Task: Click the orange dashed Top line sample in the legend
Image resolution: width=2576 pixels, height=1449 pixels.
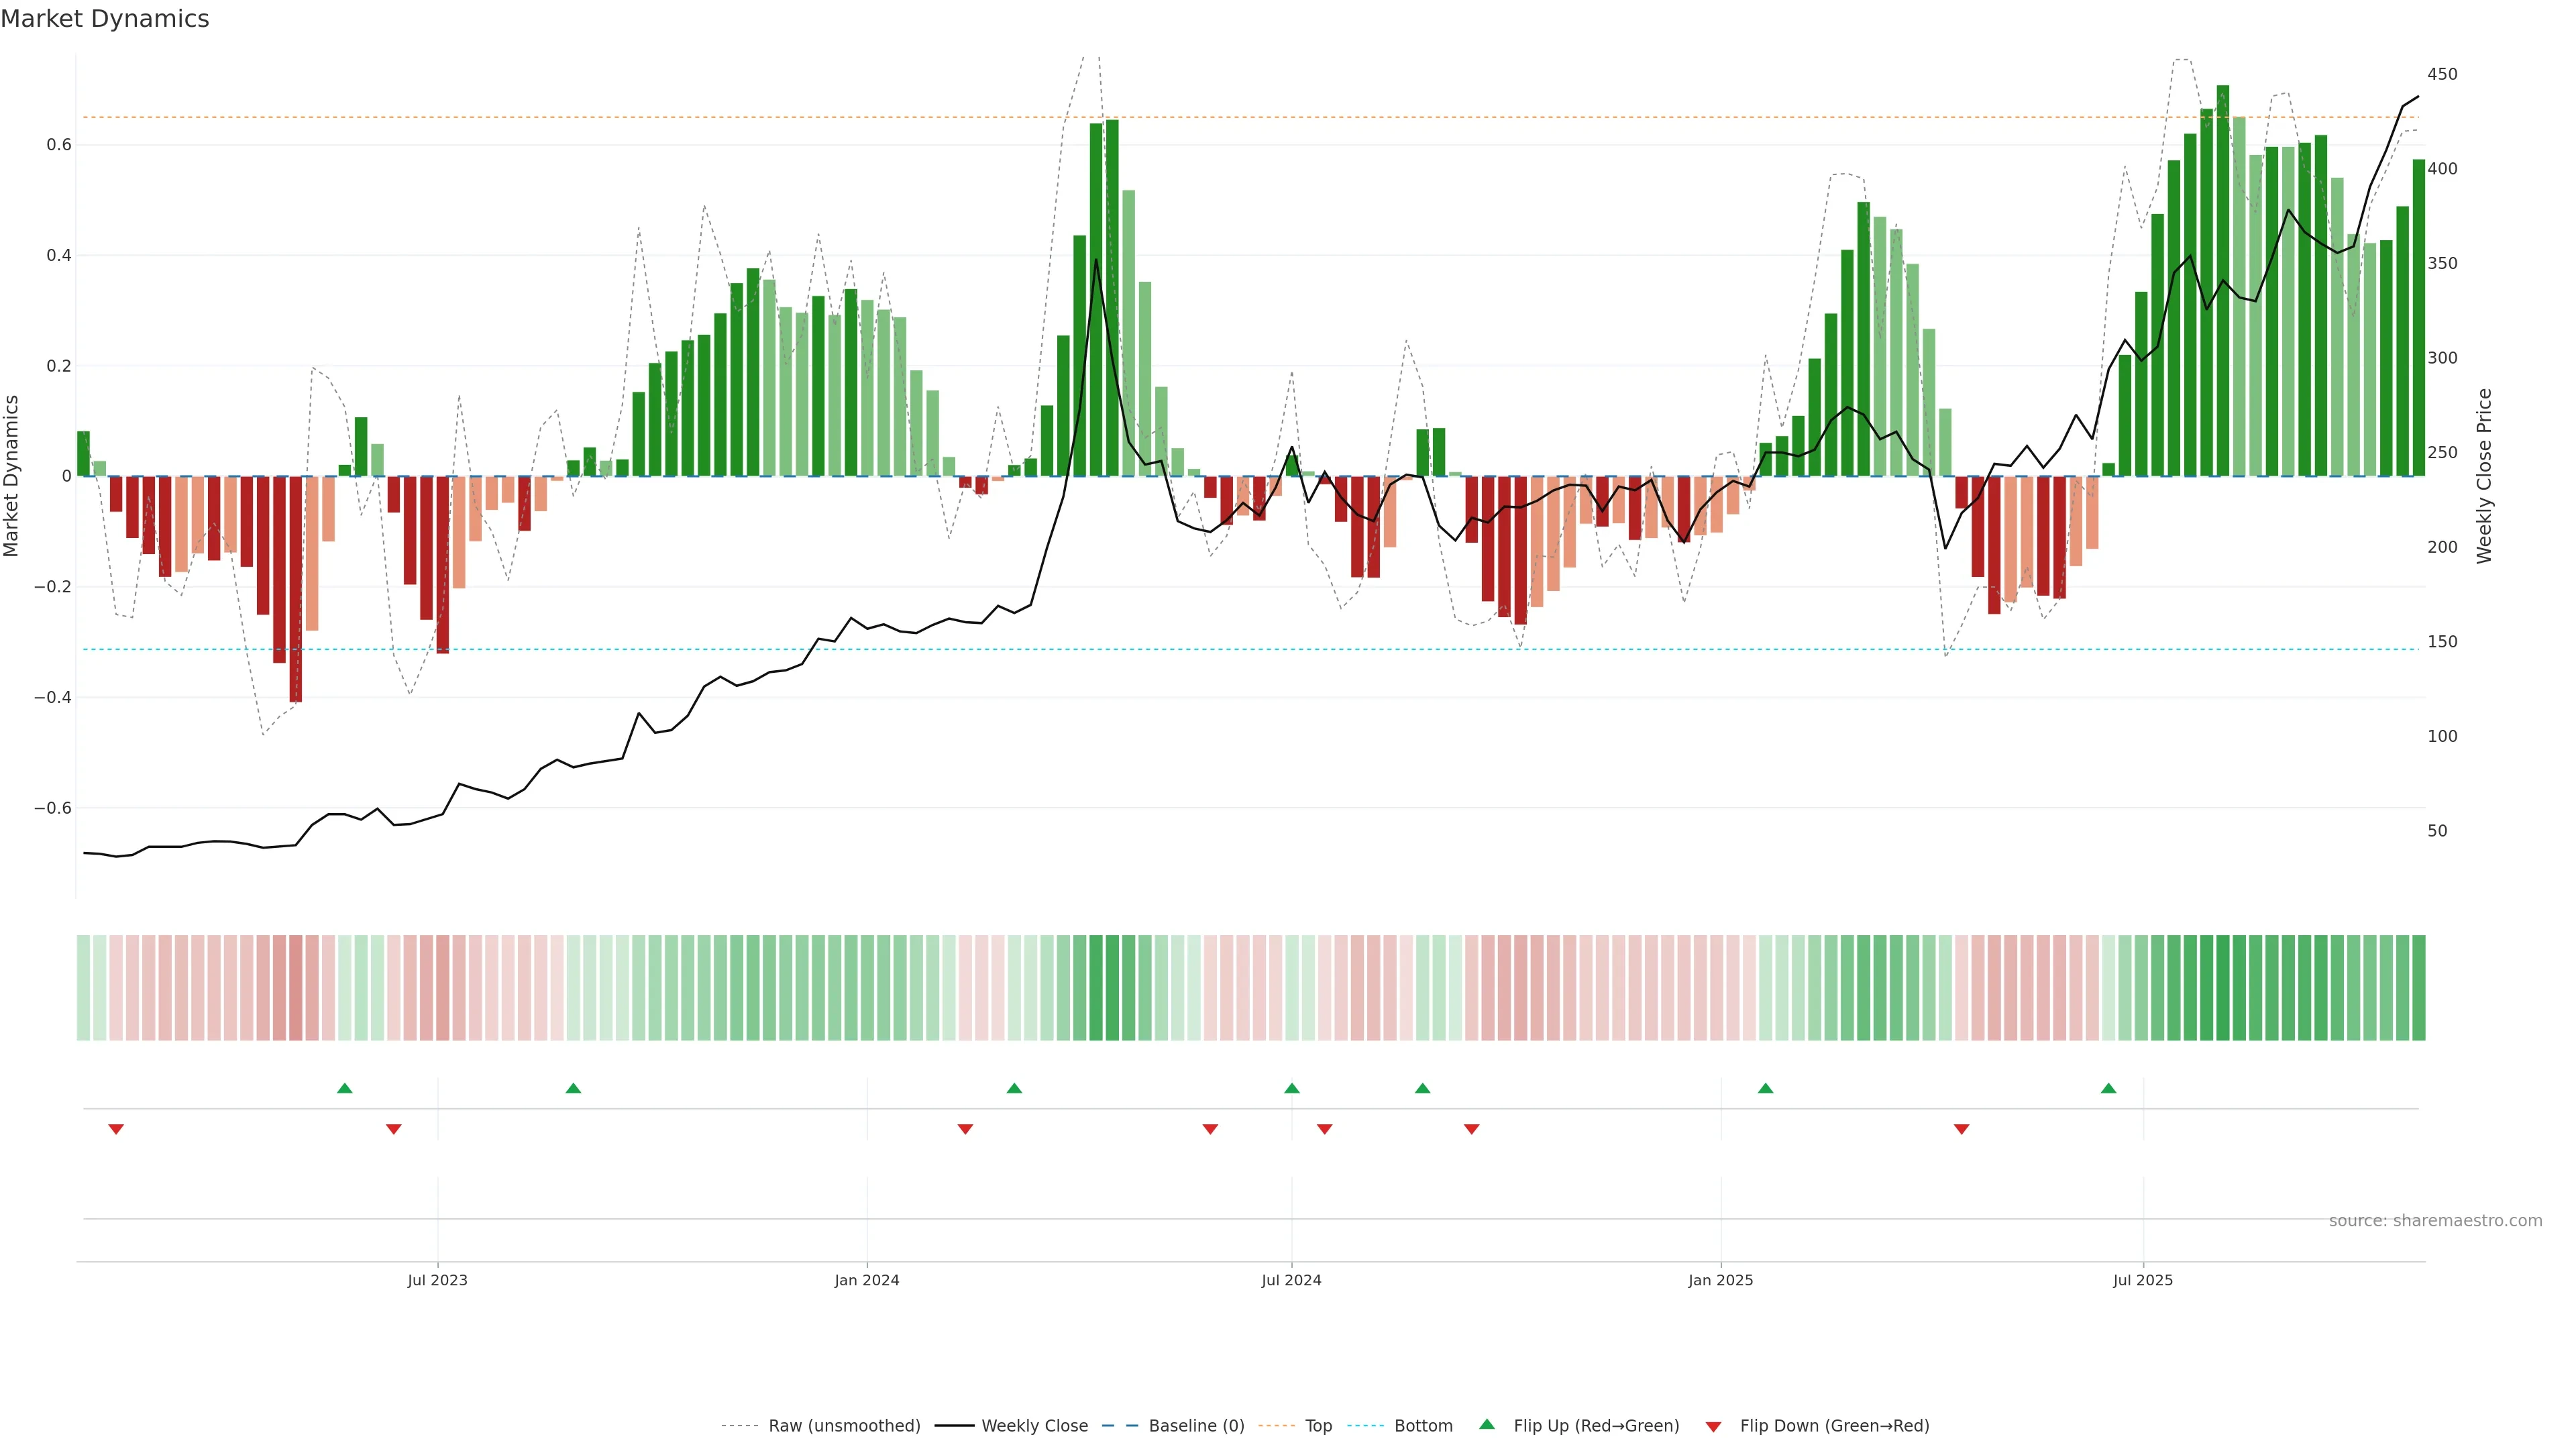Action: coord(1276,1426)
